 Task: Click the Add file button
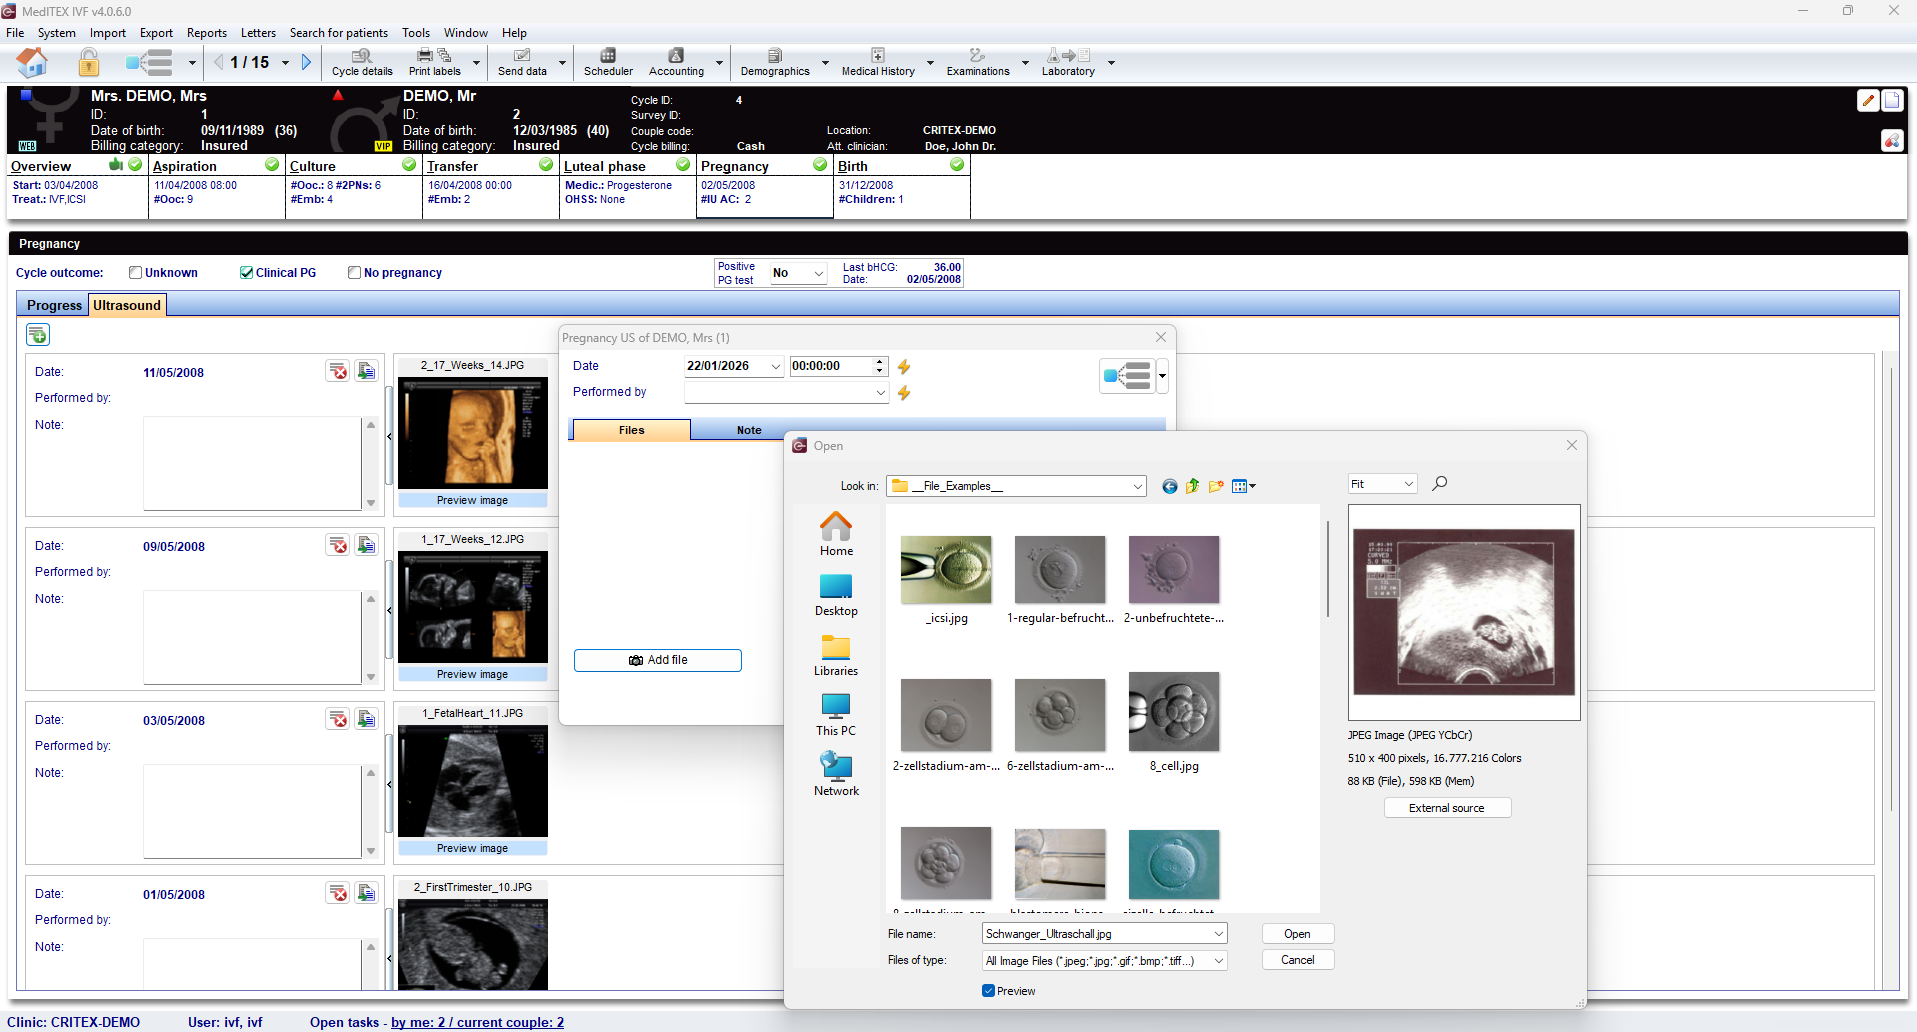(657, 660)
